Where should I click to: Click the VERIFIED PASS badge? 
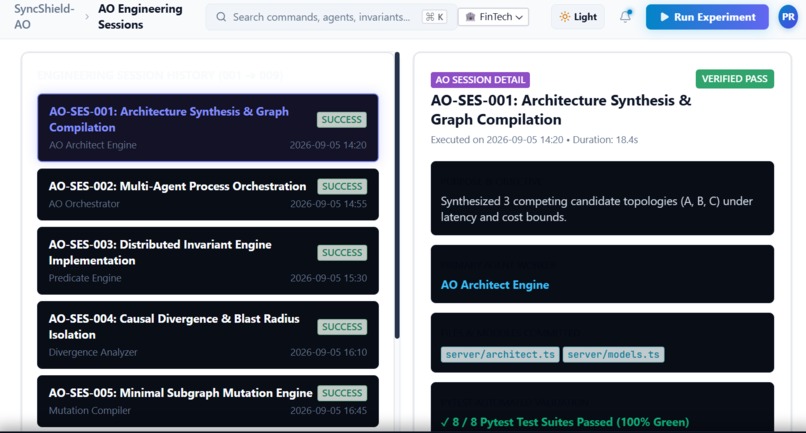735,79
